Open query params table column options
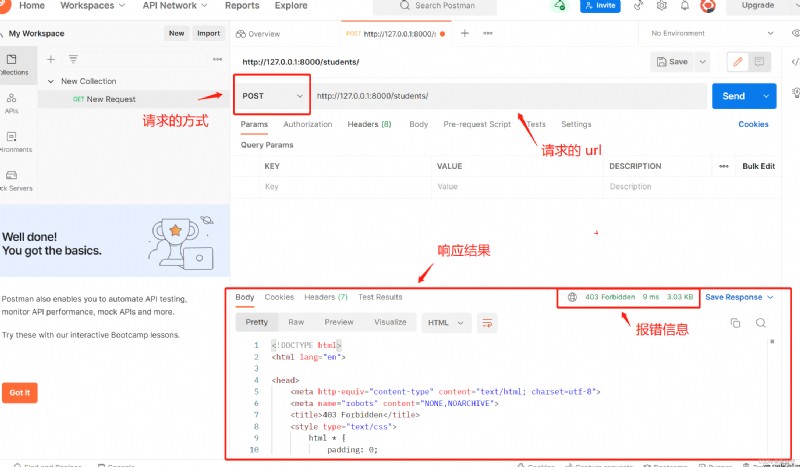The width and height of the screenshot is (800, 467). (x=723, y=166)
